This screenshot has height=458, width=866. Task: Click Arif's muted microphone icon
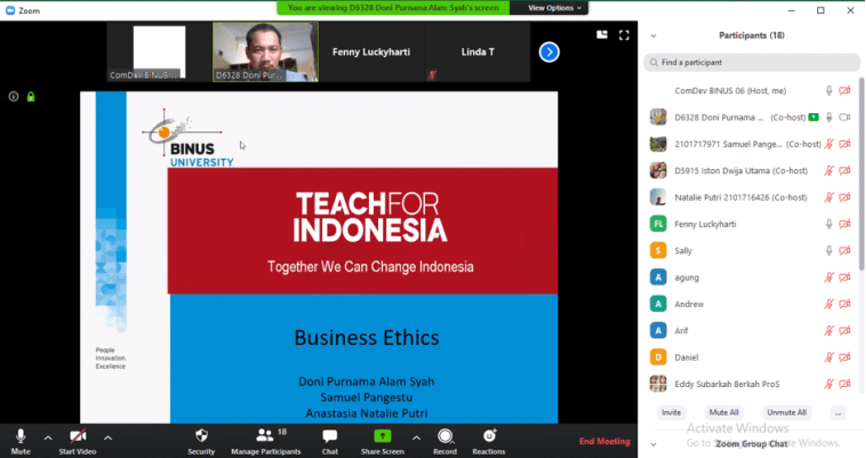[829, 330]
